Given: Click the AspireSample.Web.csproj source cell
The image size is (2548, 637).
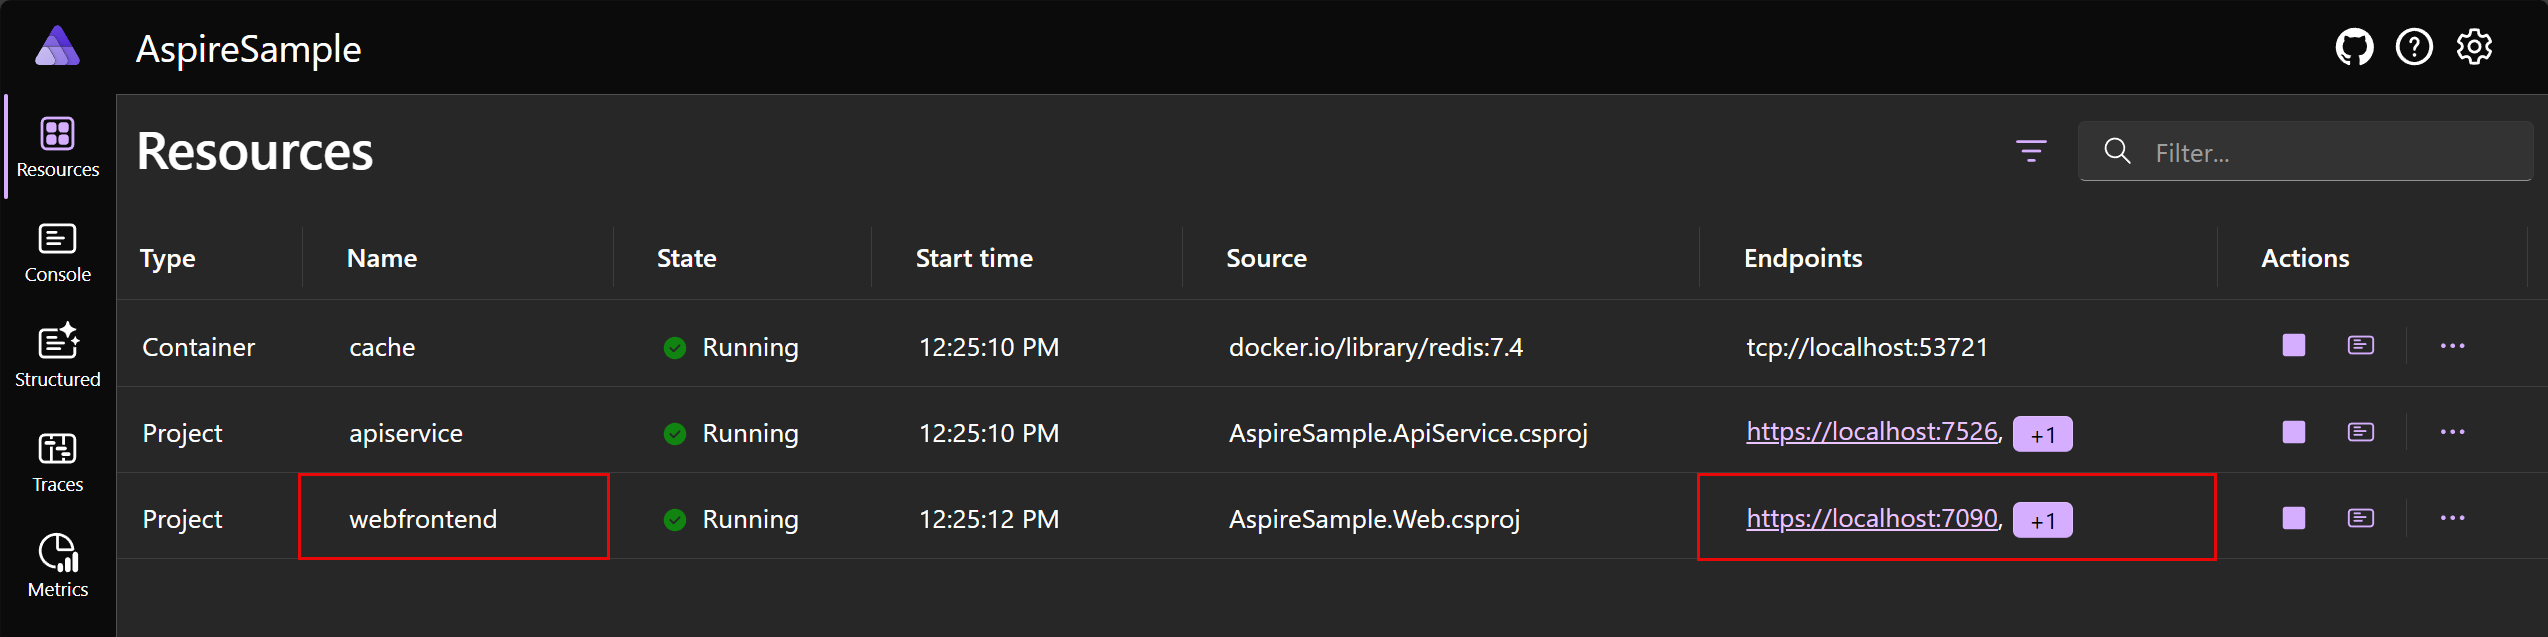Looking at the screenshot, I should pos(1374,519).
